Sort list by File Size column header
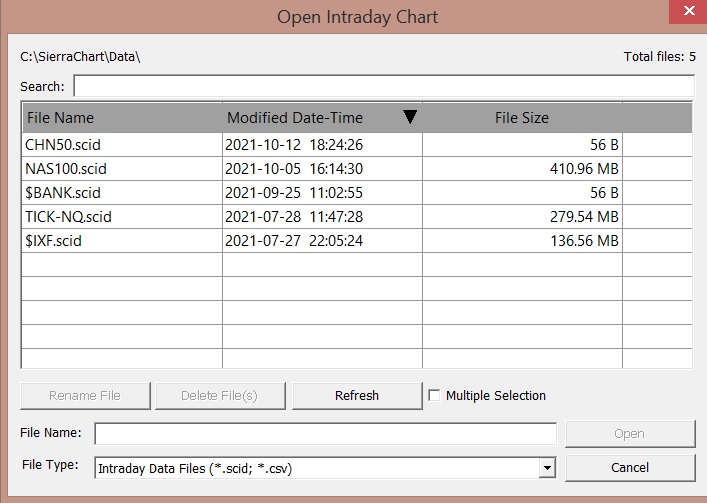Image resolution: width=707 pixels, height=503 pixels. pos(521,118)
